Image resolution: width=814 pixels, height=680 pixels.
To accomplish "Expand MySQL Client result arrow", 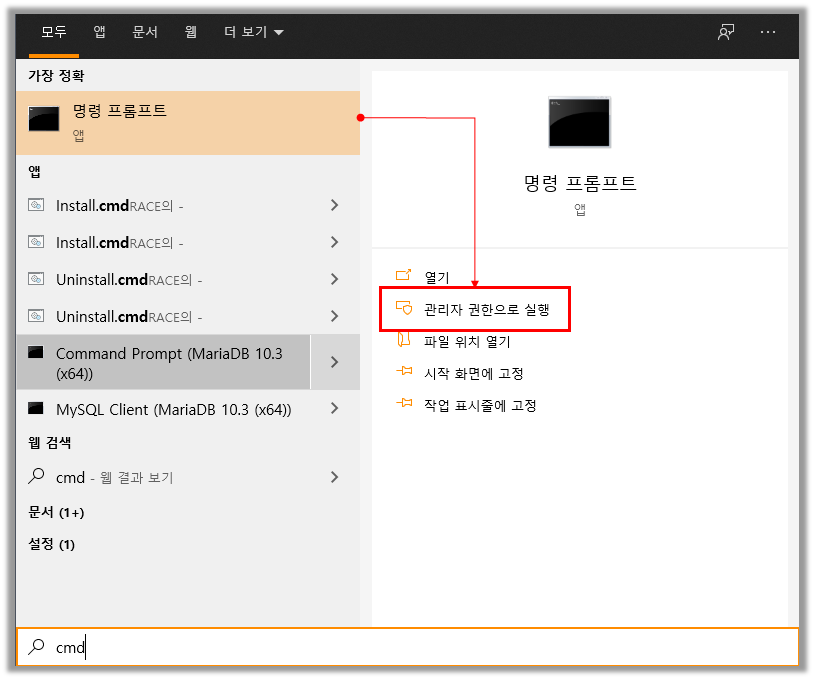I will click(334, 409).
